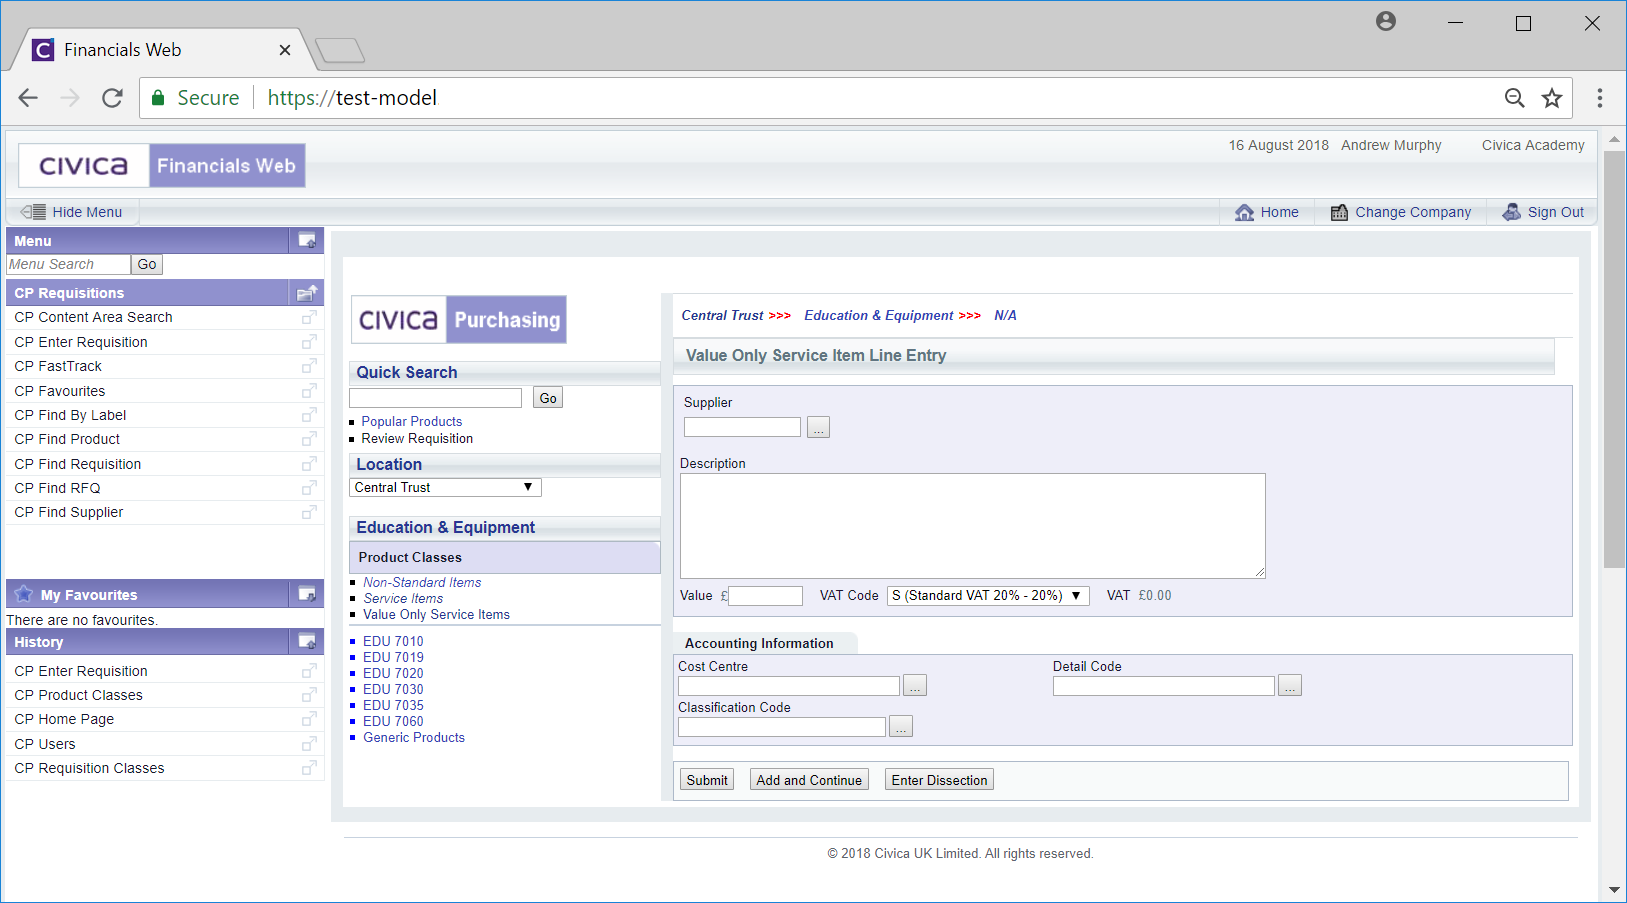Open the Chrome three-dot menu
The image size is (1627, 903).
click(1600, 98)
